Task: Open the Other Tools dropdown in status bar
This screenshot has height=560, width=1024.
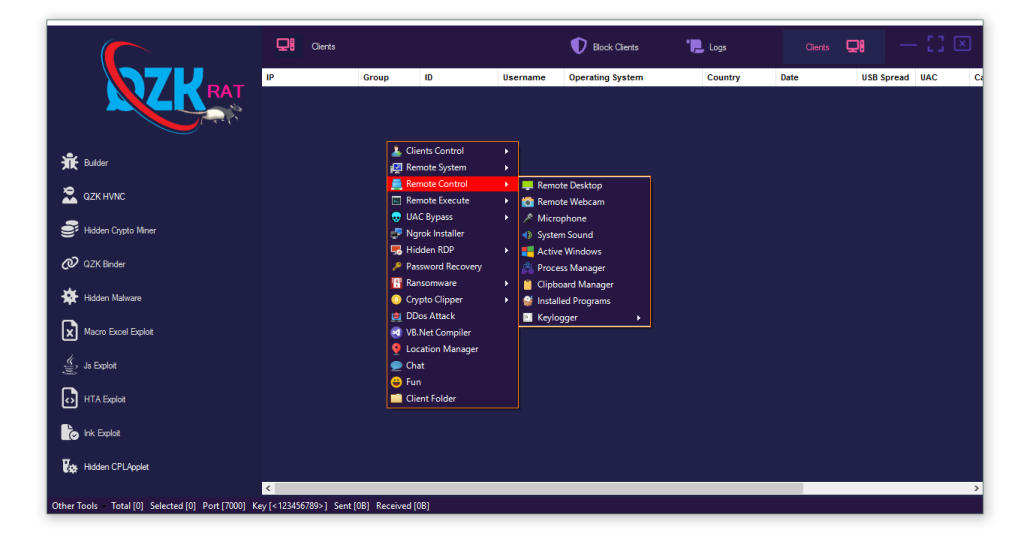Action: (x=78, y=506)
